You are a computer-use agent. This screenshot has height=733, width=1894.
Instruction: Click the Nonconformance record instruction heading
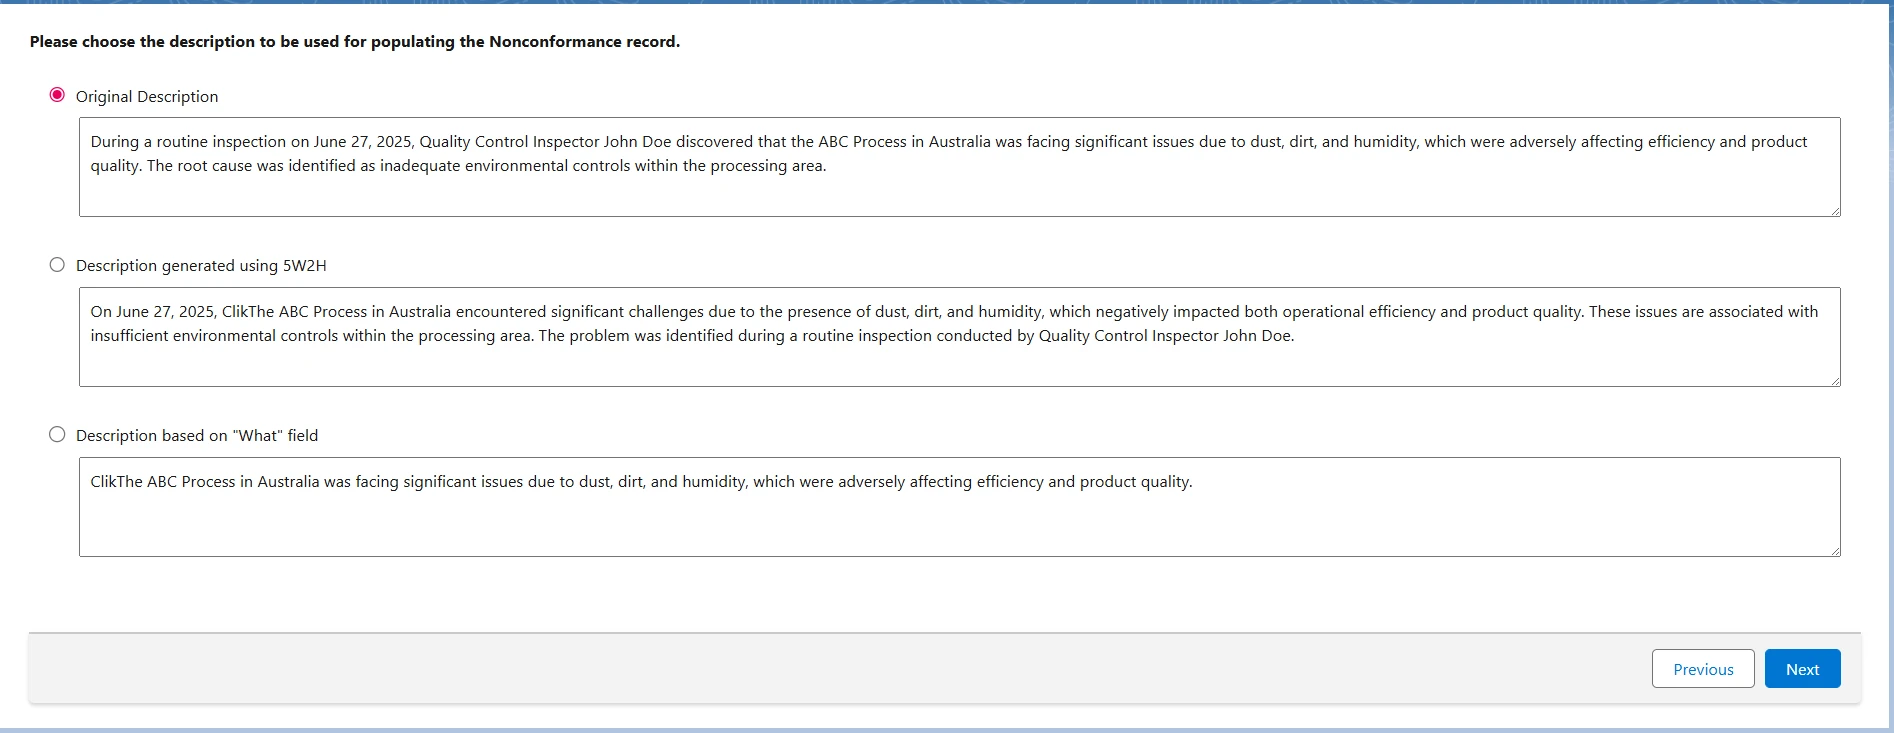point(354,42)
